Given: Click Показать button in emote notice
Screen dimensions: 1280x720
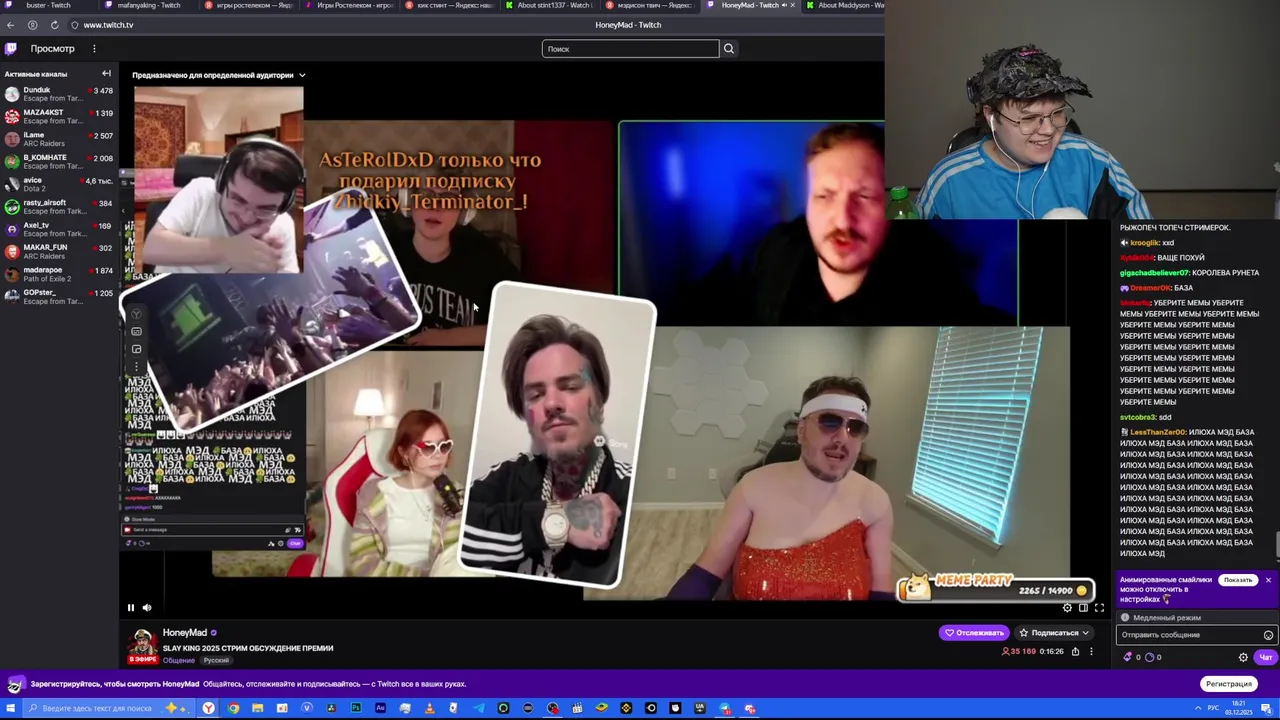Looking at the screenshot, I should pyautogui.click(x=1237, y=580).
